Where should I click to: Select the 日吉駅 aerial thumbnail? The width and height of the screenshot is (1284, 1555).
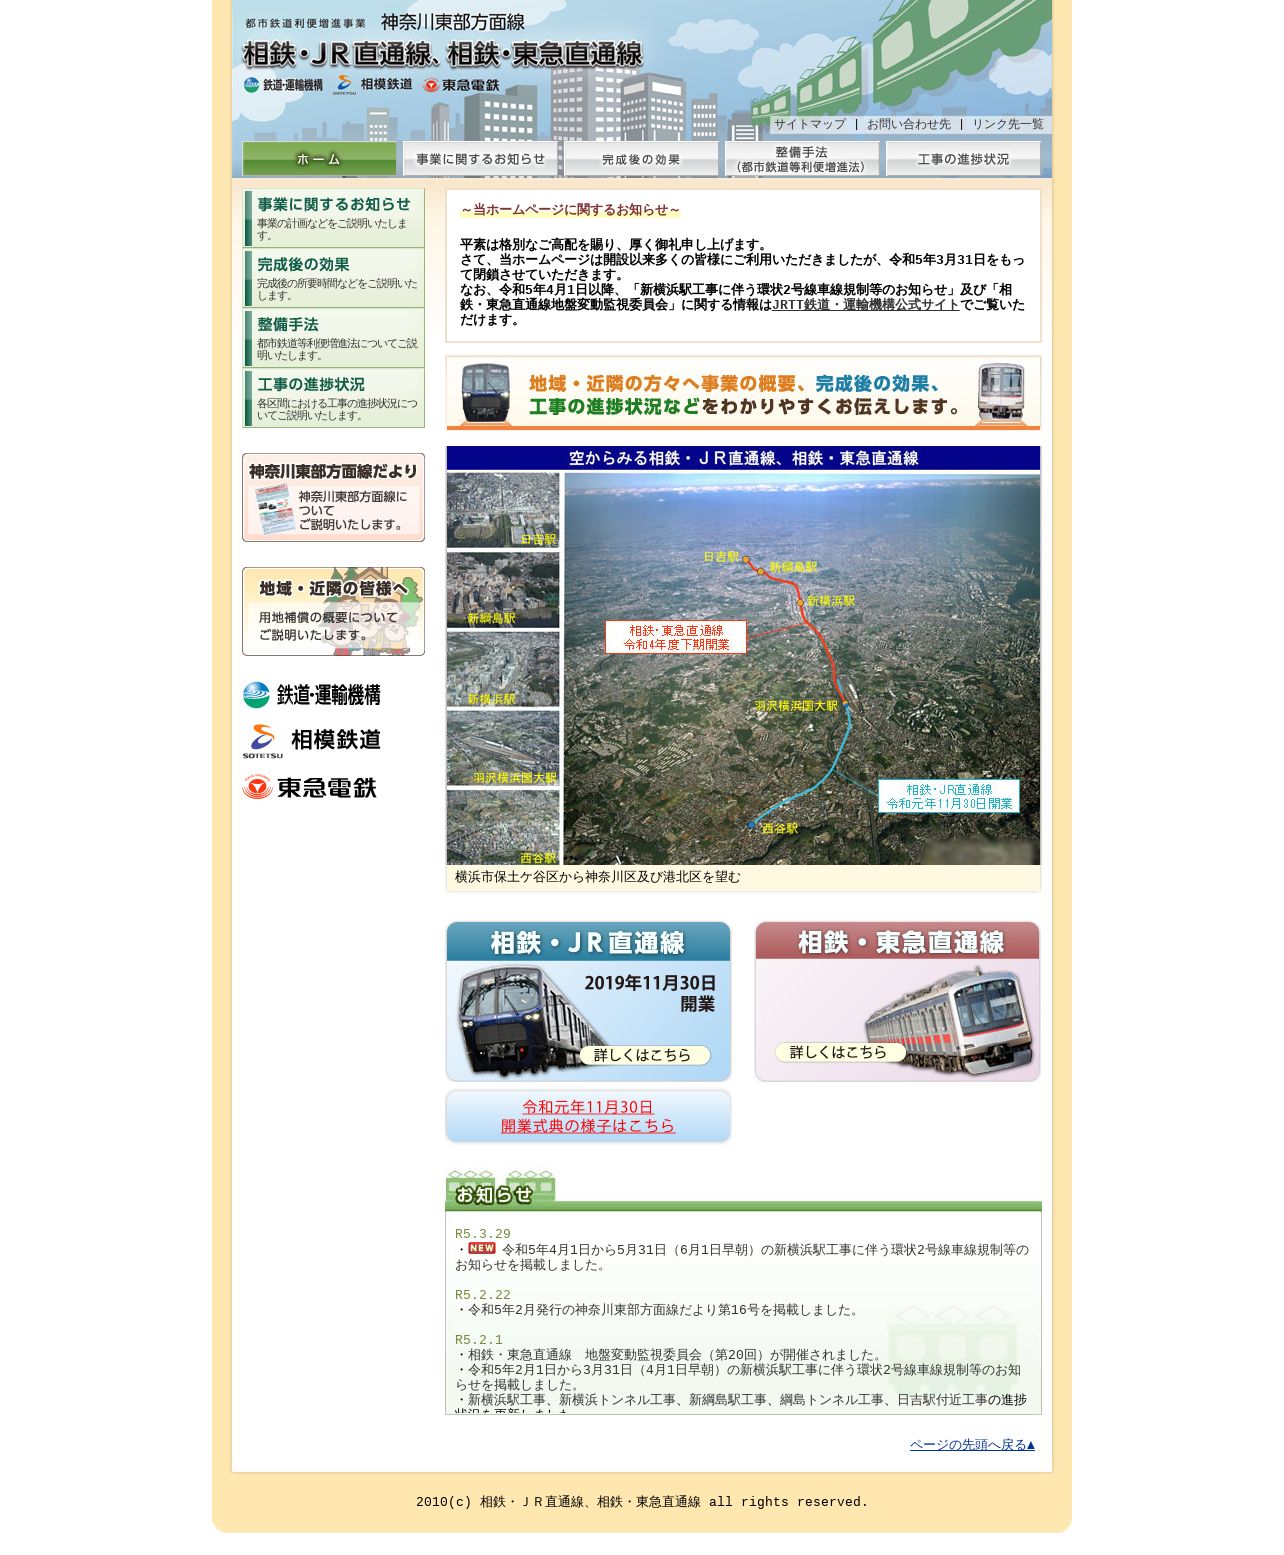[x=503, y=510]
